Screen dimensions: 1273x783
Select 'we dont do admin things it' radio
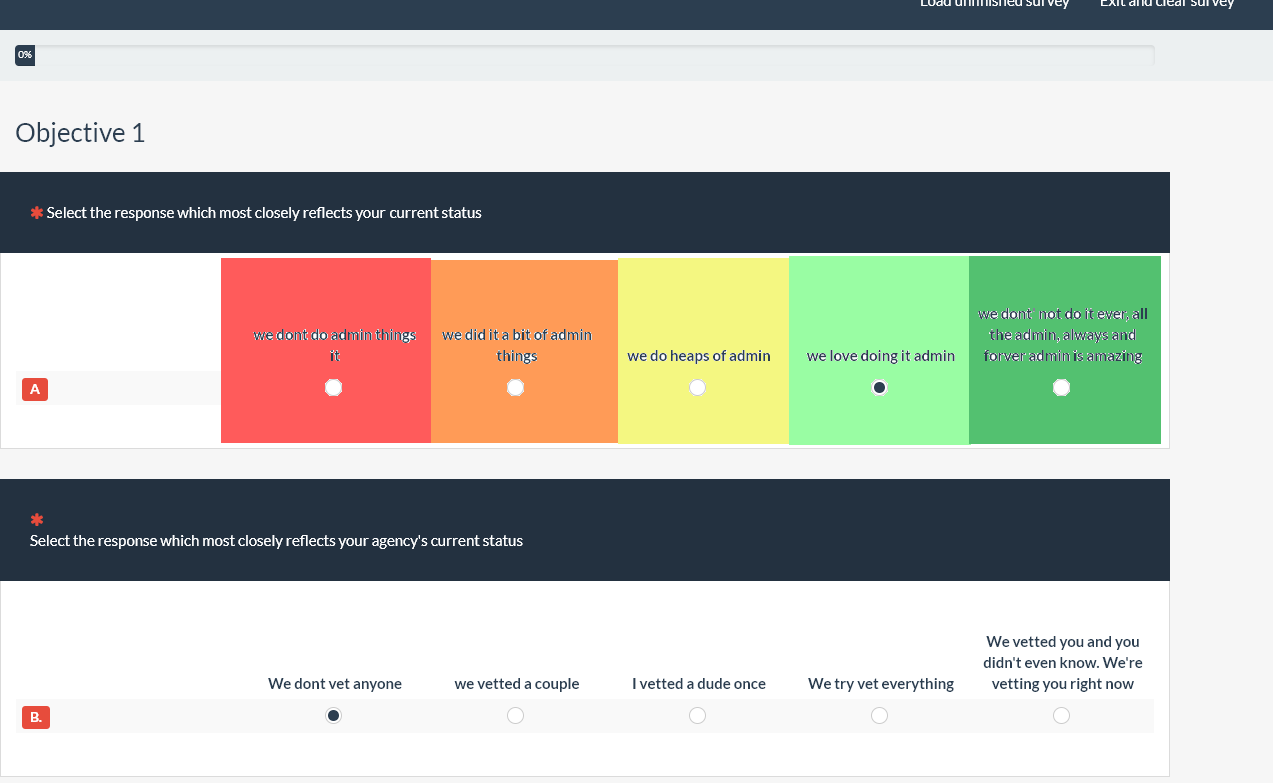pos(334,387)
